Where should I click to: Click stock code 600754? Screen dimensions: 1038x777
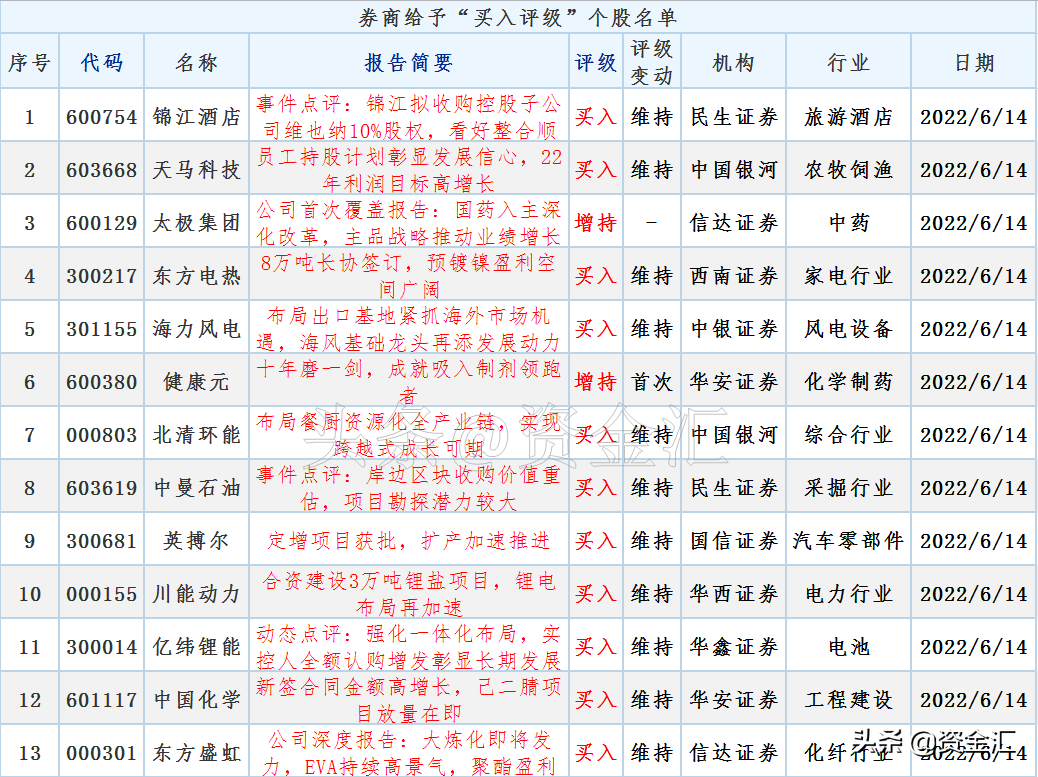101,117
